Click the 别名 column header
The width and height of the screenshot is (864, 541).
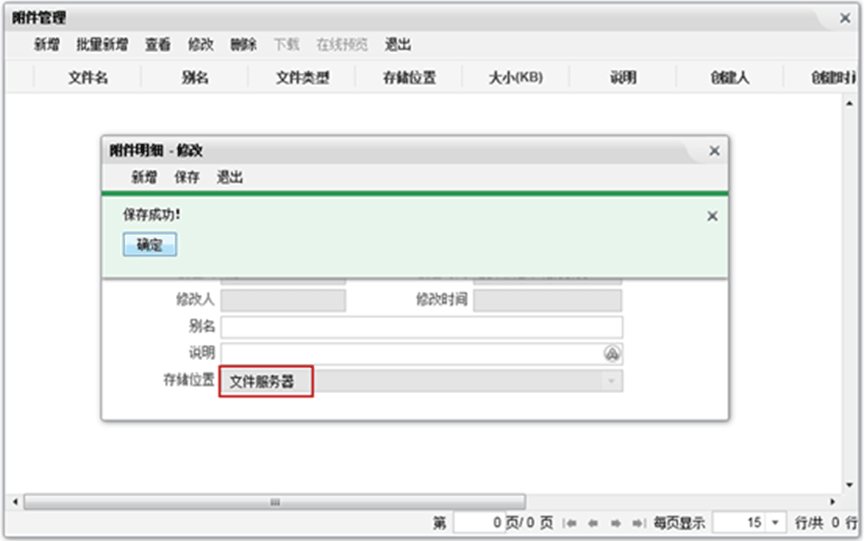coord(195,78)
